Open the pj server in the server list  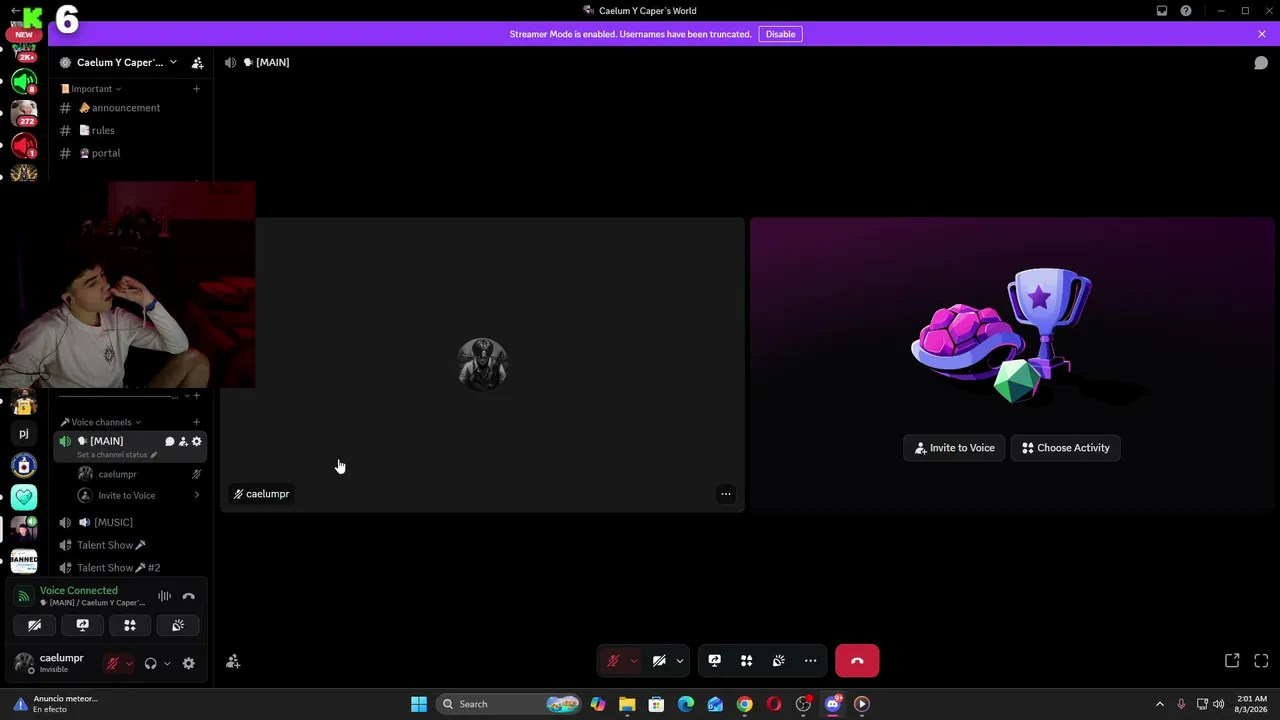point(24,433)
